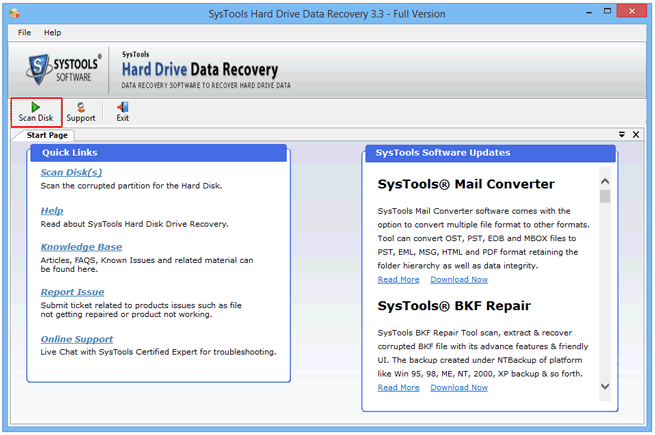This screenshot has height=435, width=655.
Task: Click Read More under Mail Converter
Action: click(x=399, y=280)
